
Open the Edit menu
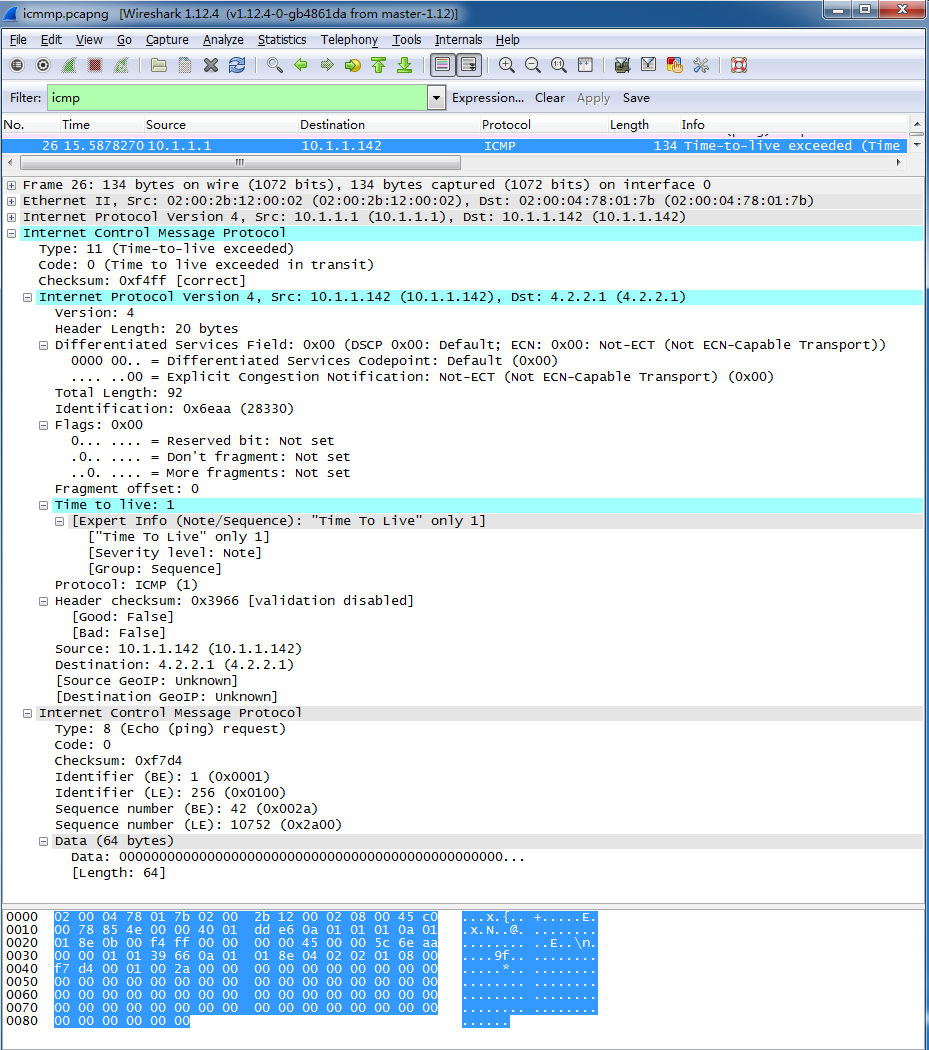click(x=52, y=40)
